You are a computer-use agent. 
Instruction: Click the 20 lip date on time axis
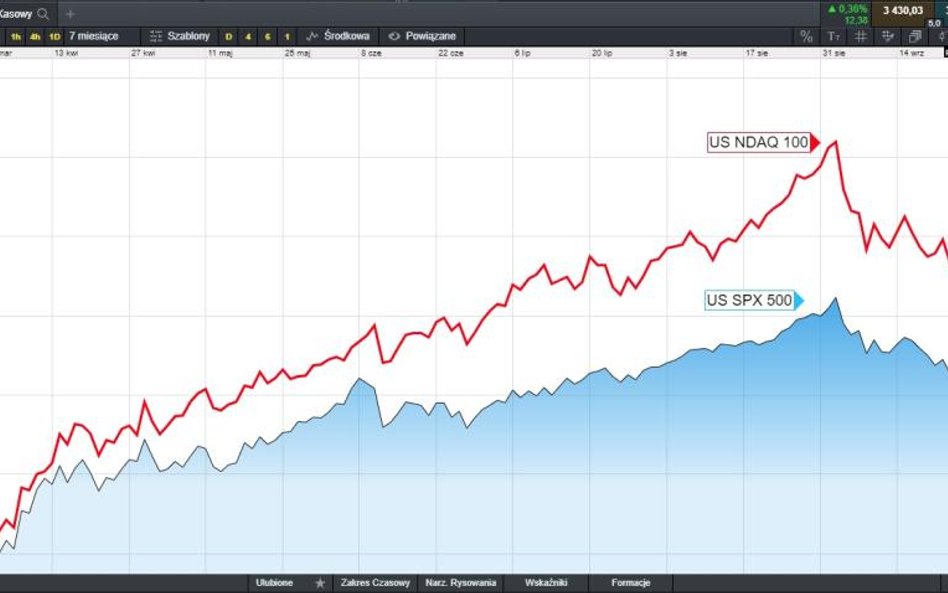coord(602,53)
